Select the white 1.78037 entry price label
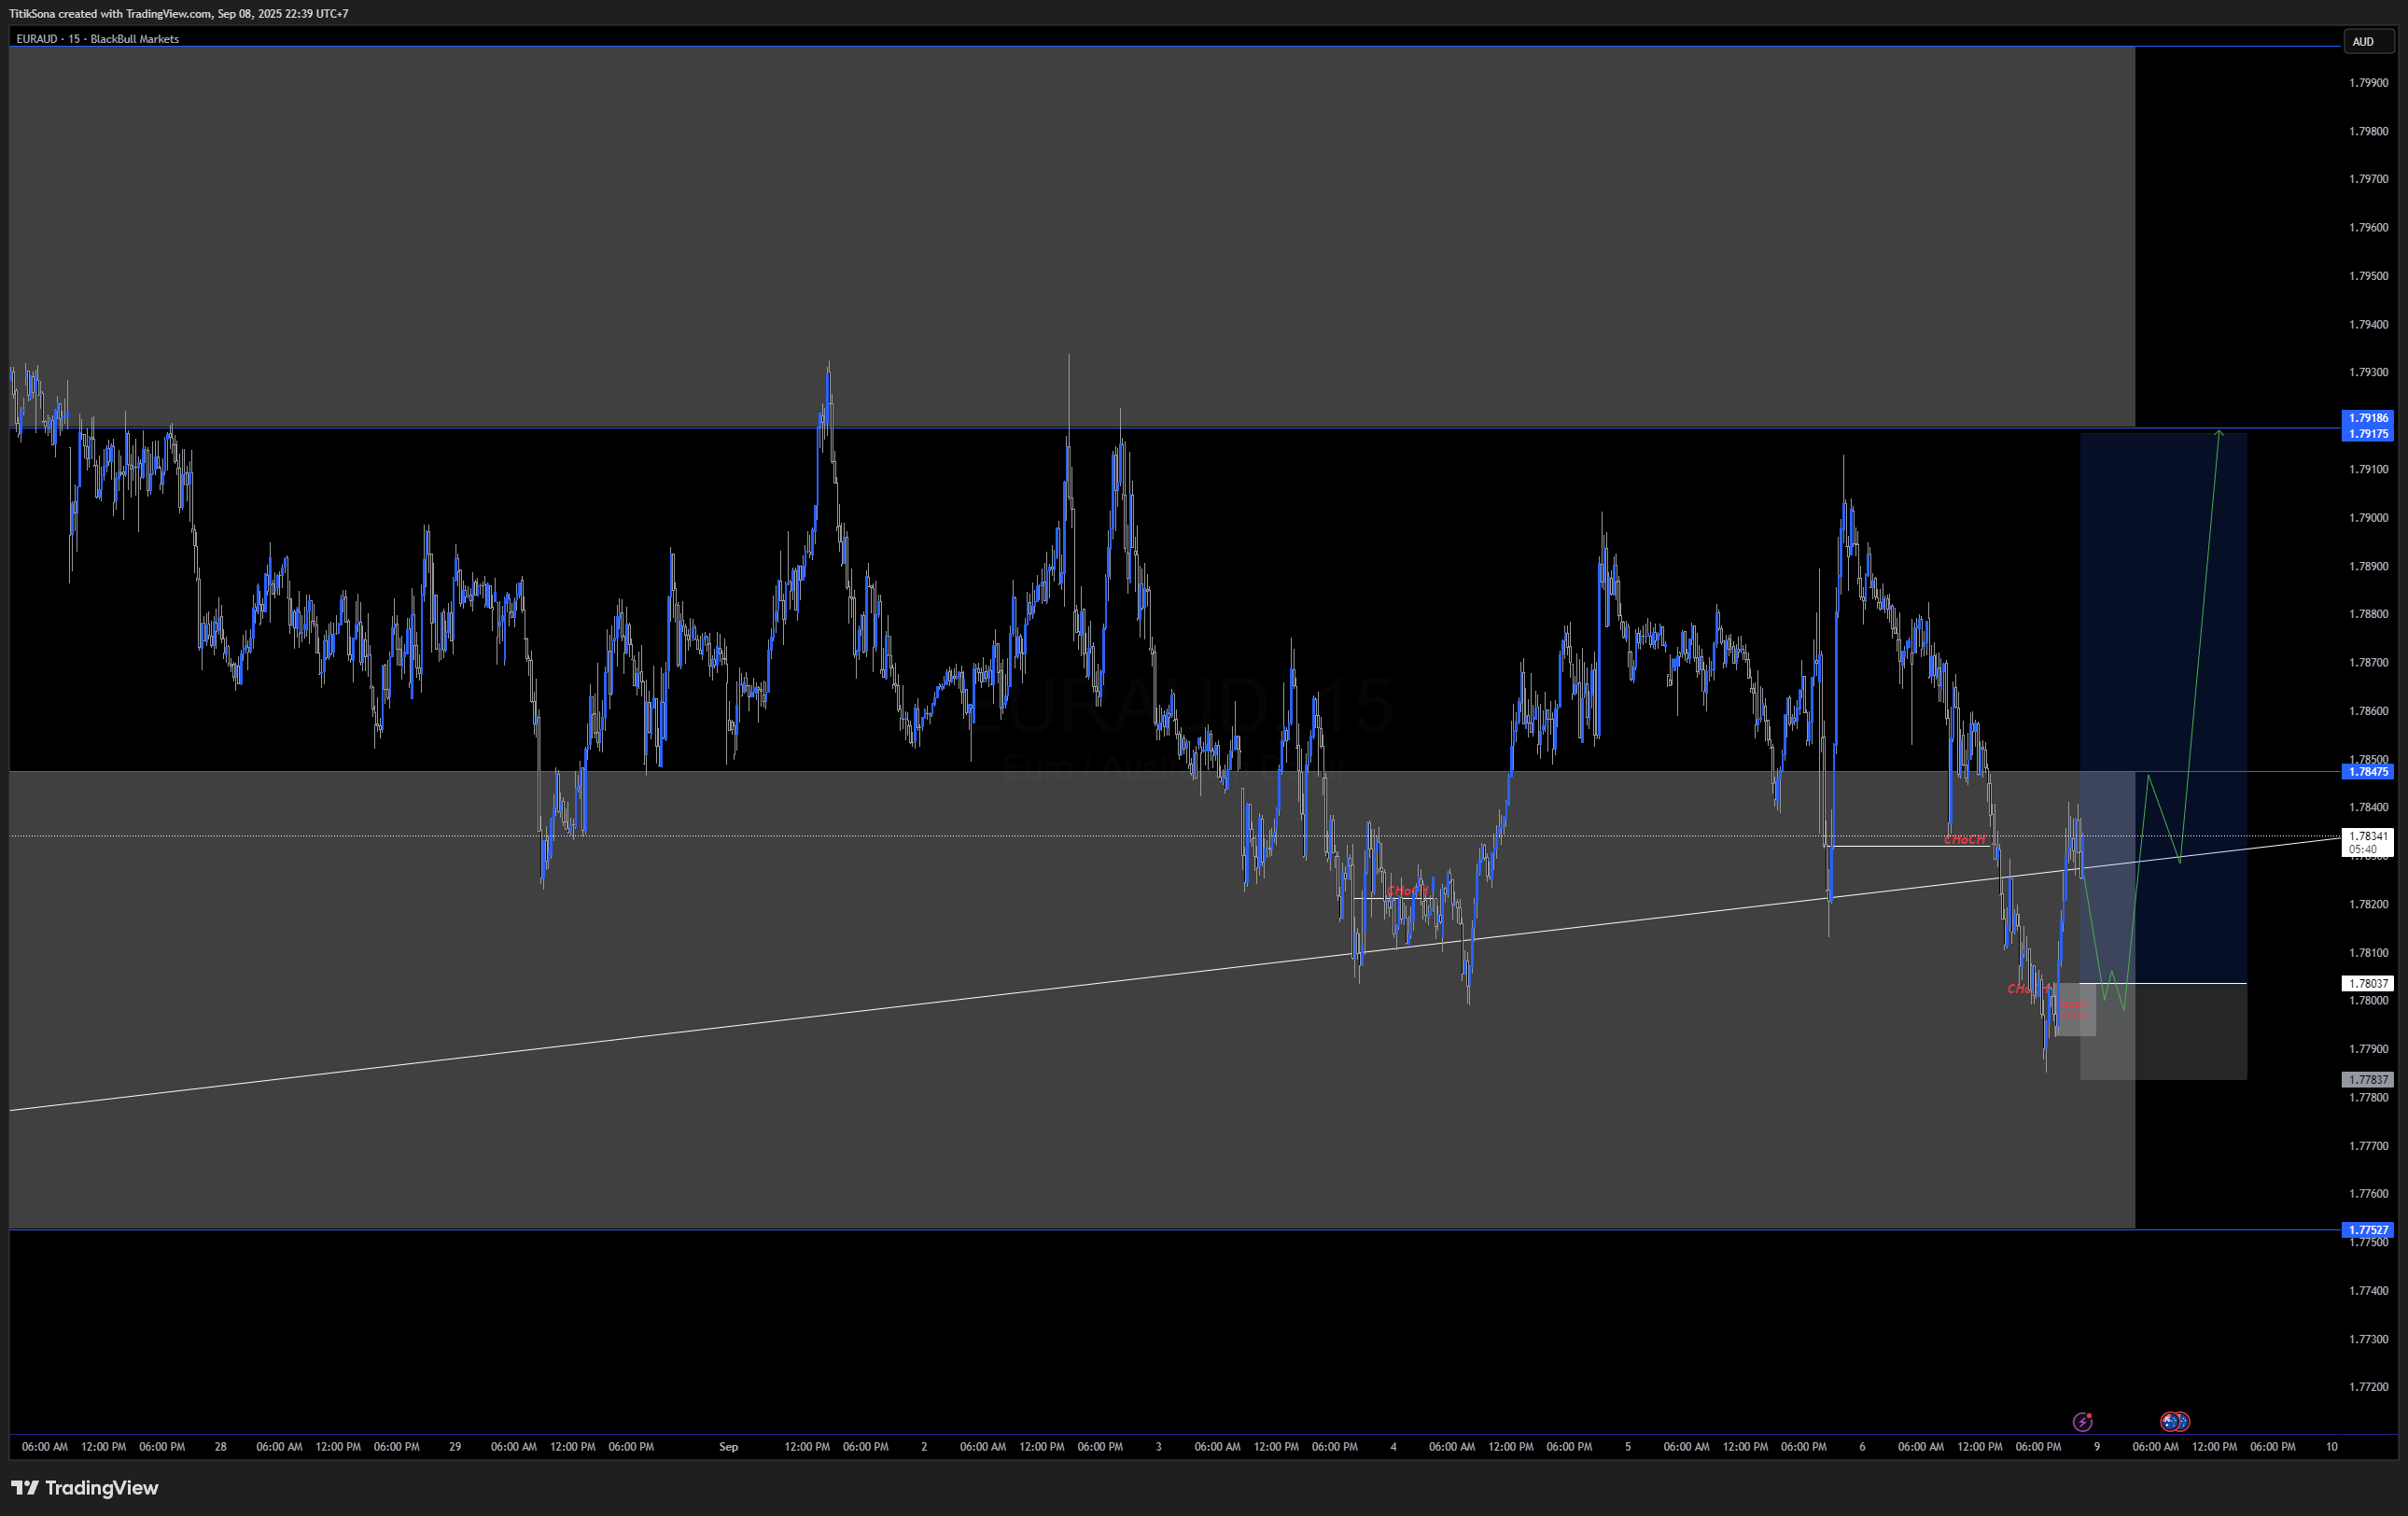Image resolution: width=2408 pixels, height=1516 pixels. [x=2367, y=984]
